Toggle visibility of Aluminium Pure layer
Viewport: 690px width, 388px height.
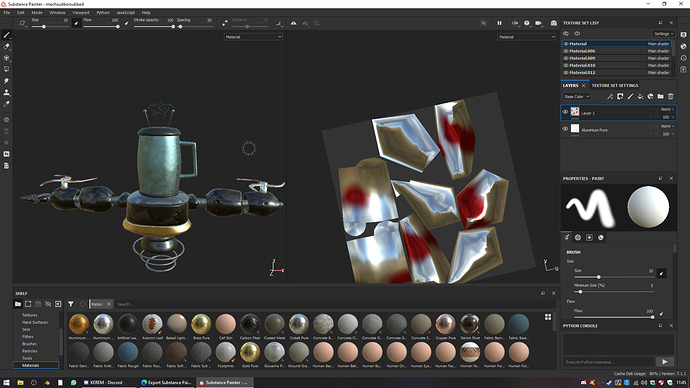click(x=565, y=129)
